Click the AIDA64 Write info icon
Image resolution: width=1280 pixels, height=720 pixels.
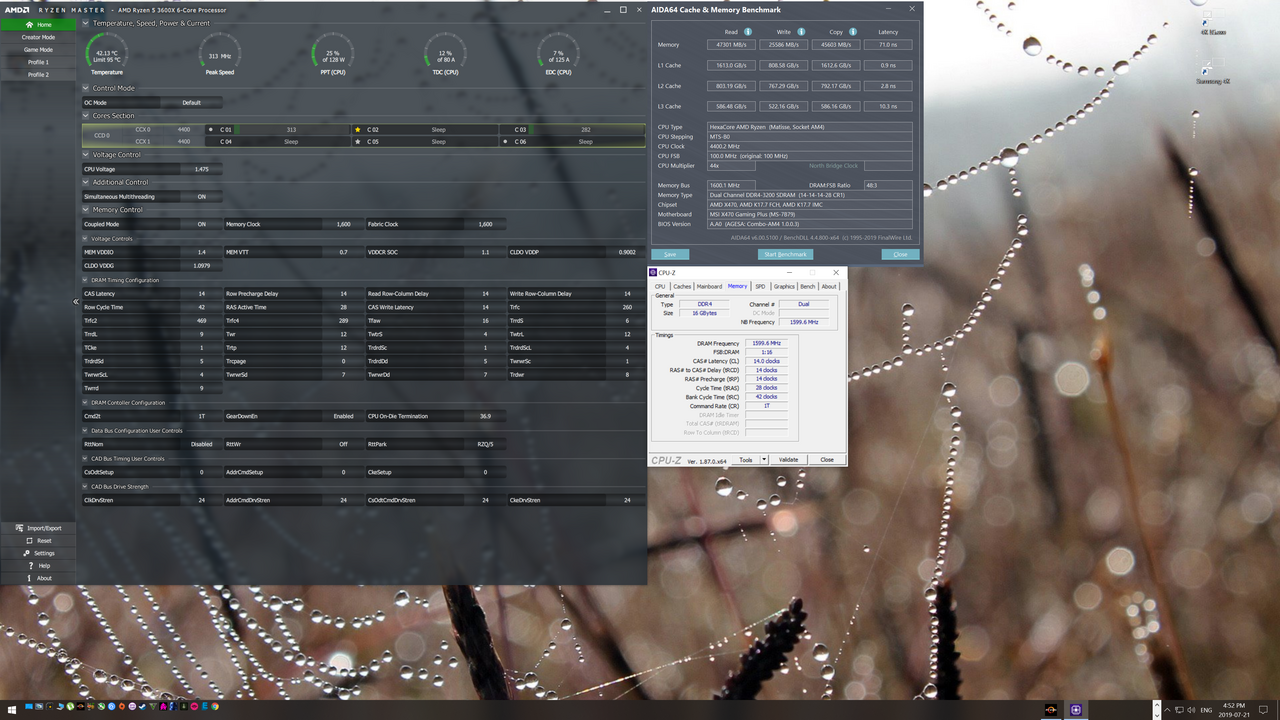801,32
